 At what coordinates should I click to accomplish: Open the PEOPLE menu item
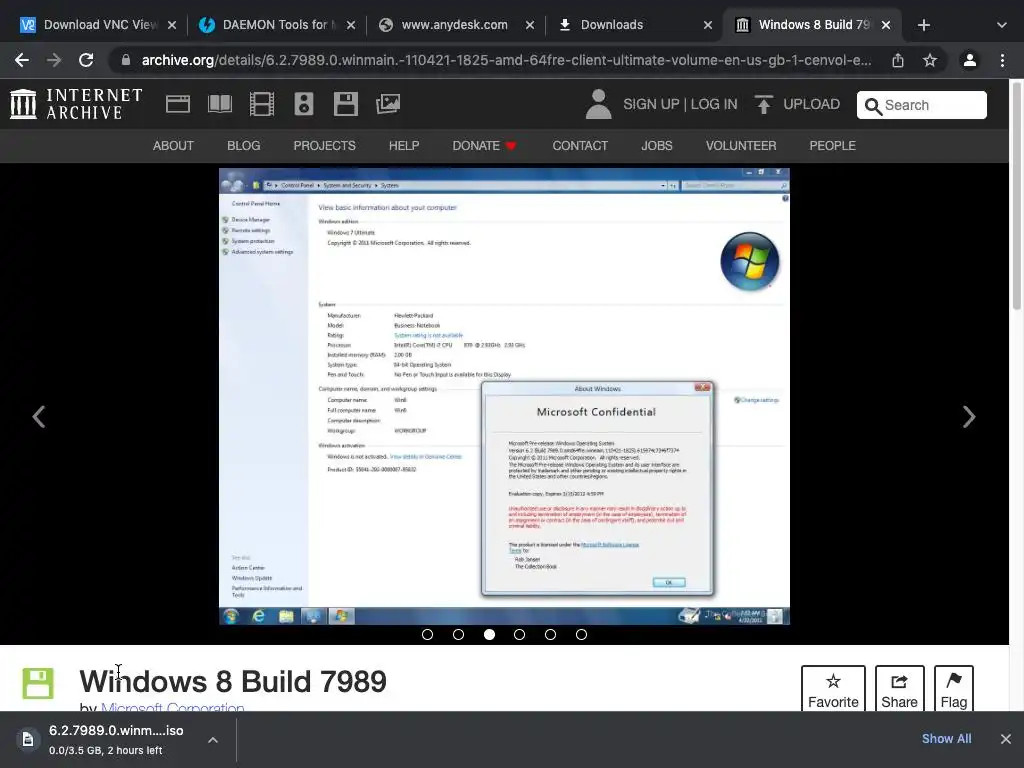[x=832, y=146]
